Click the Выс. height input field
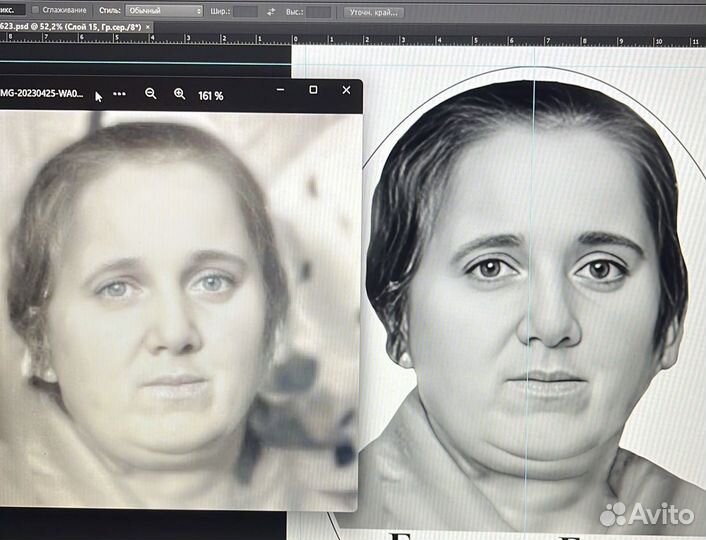This screenshot has height=540, width=706. pos(318,12)
